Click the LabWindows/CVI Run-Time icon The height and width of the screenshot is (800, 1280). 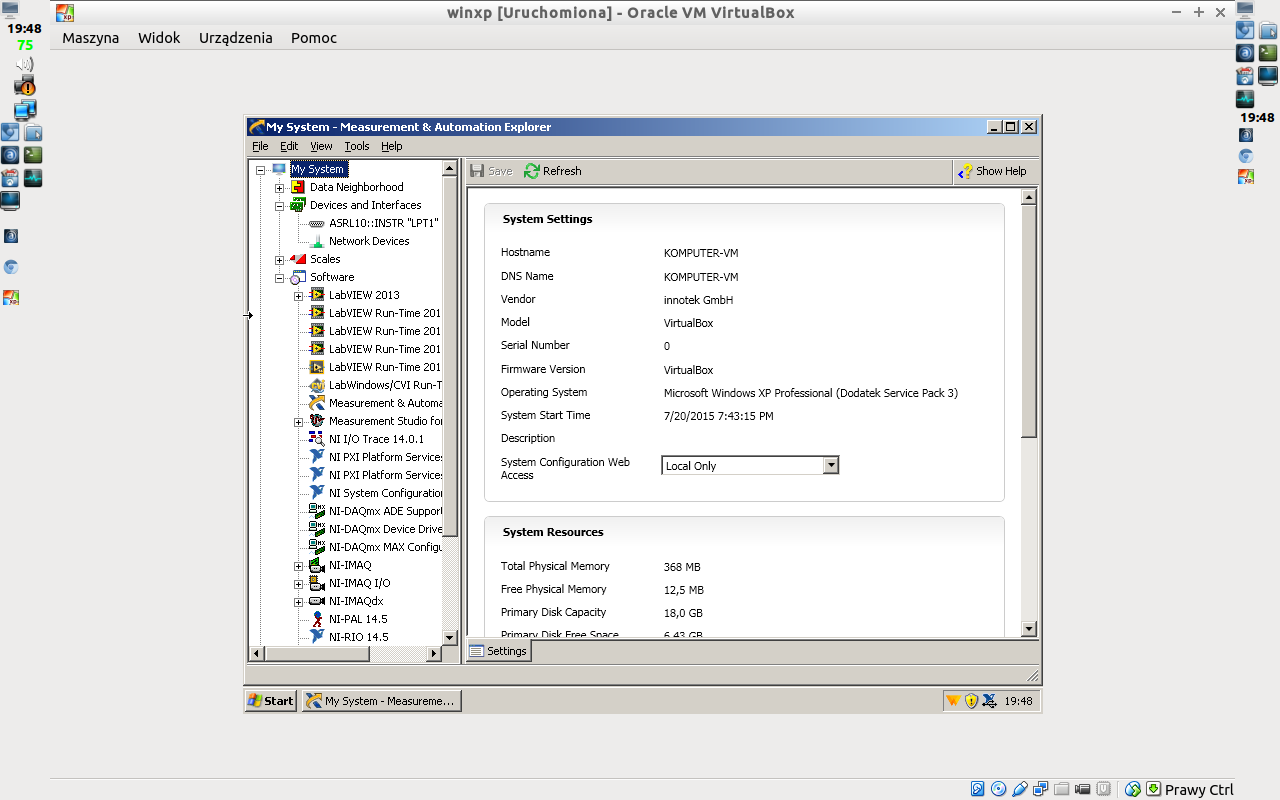pos(317,385)
